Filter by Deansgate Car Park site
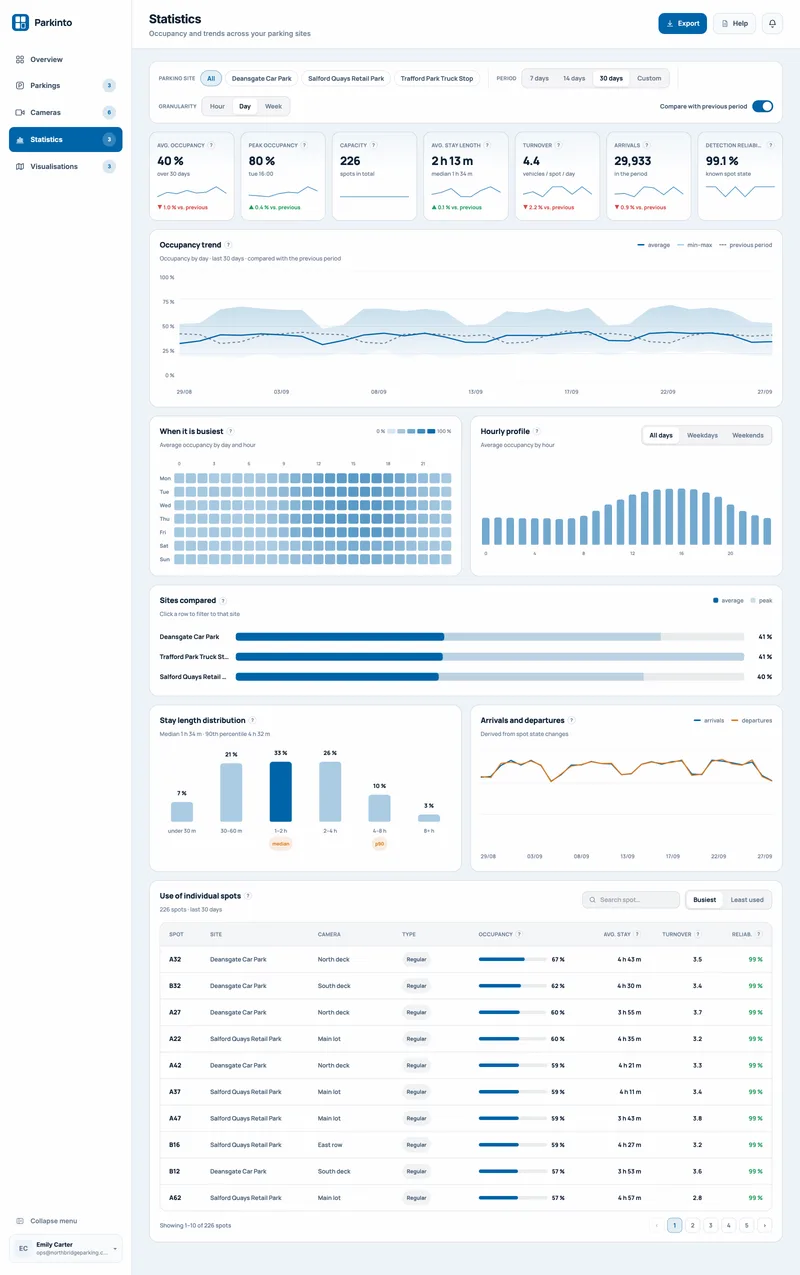 pos(261,78)
